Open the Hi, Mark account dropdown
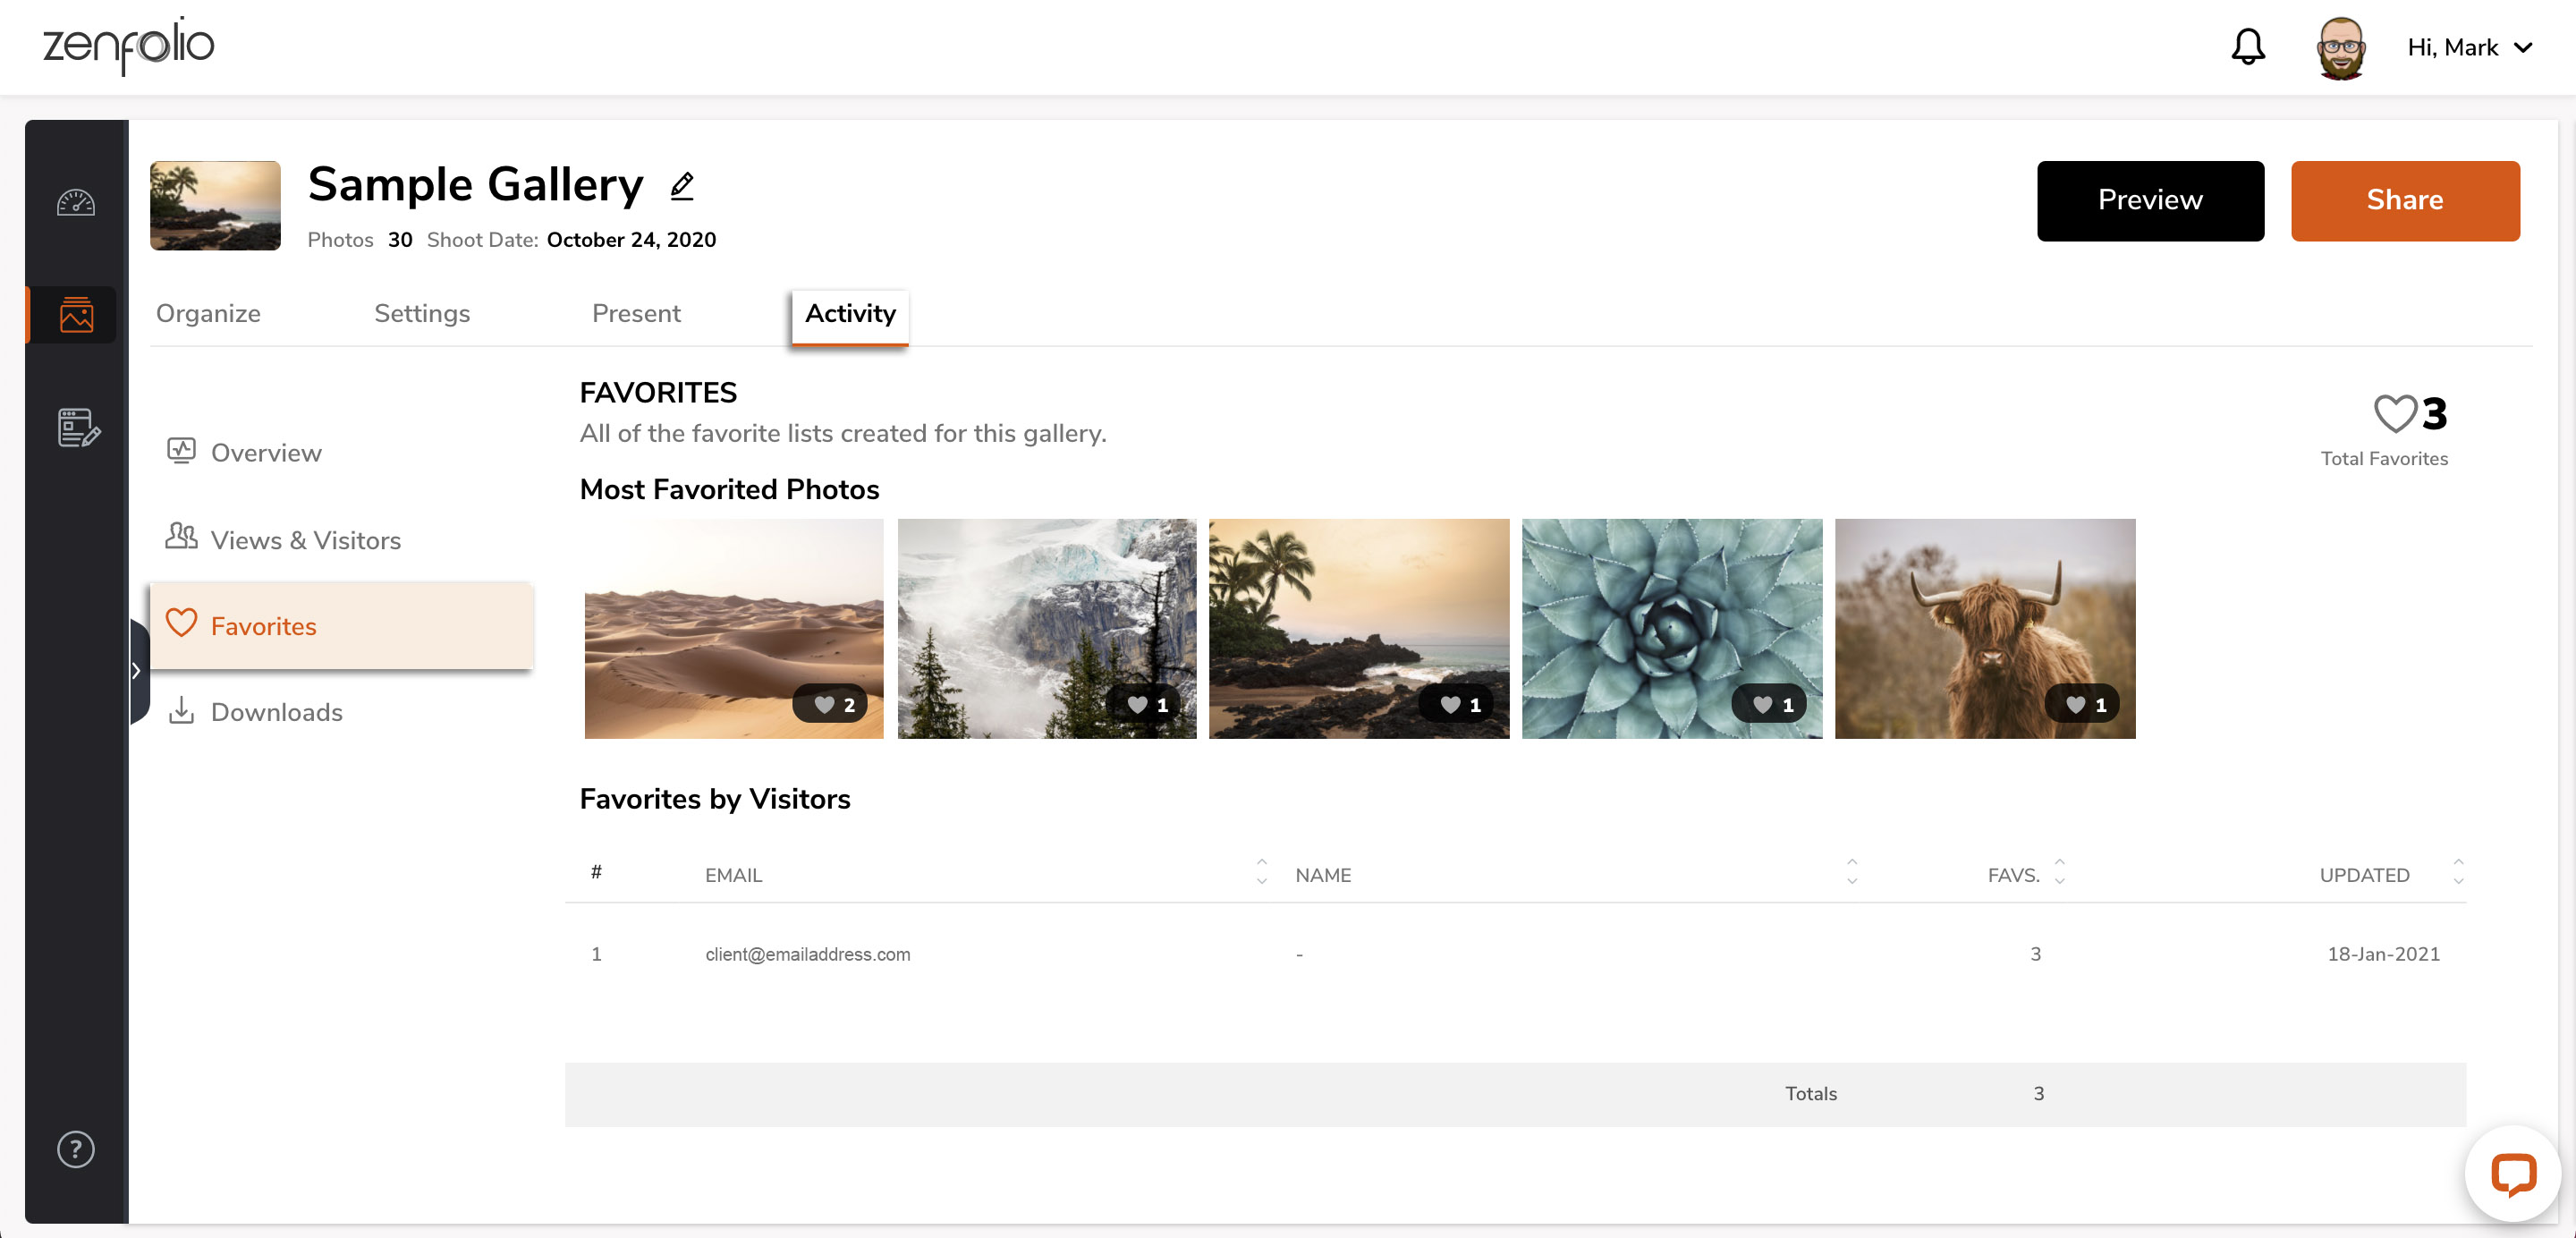This screenshot has width=2576, height=1238. [2470, 47]
